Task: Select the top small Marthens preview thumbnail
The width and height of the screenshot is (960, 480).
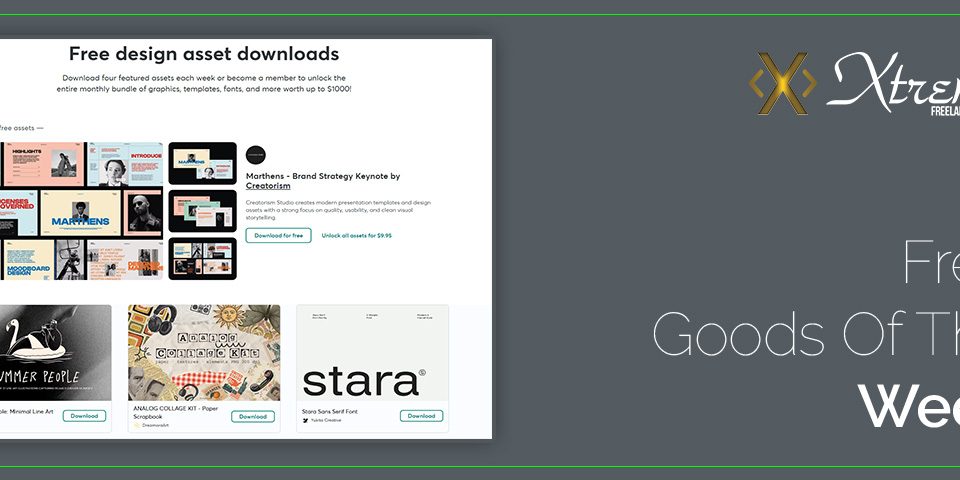Action: 203,163
